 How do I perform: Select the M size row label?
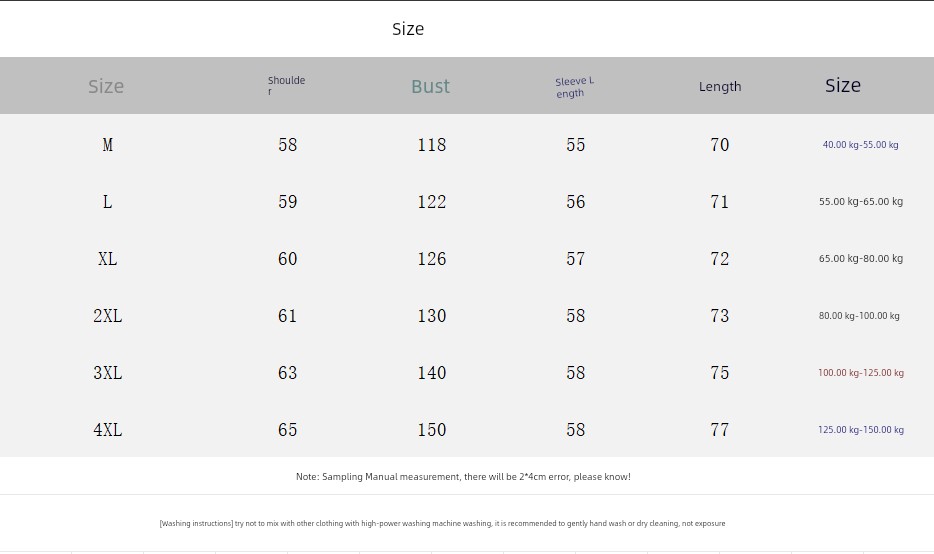click(107, 145)
